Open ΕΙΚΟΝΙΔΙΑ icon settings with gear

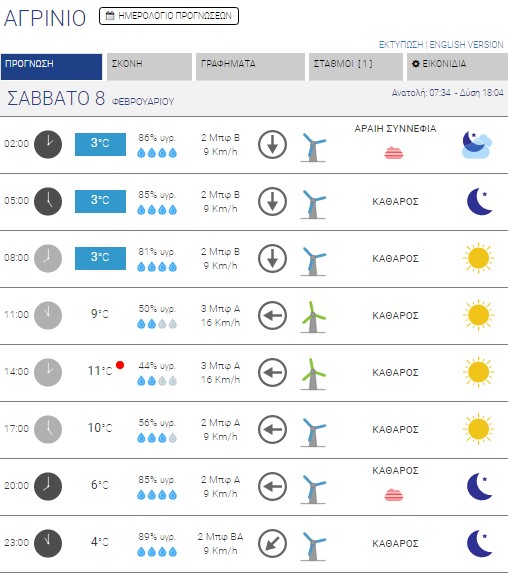point(458,67)
